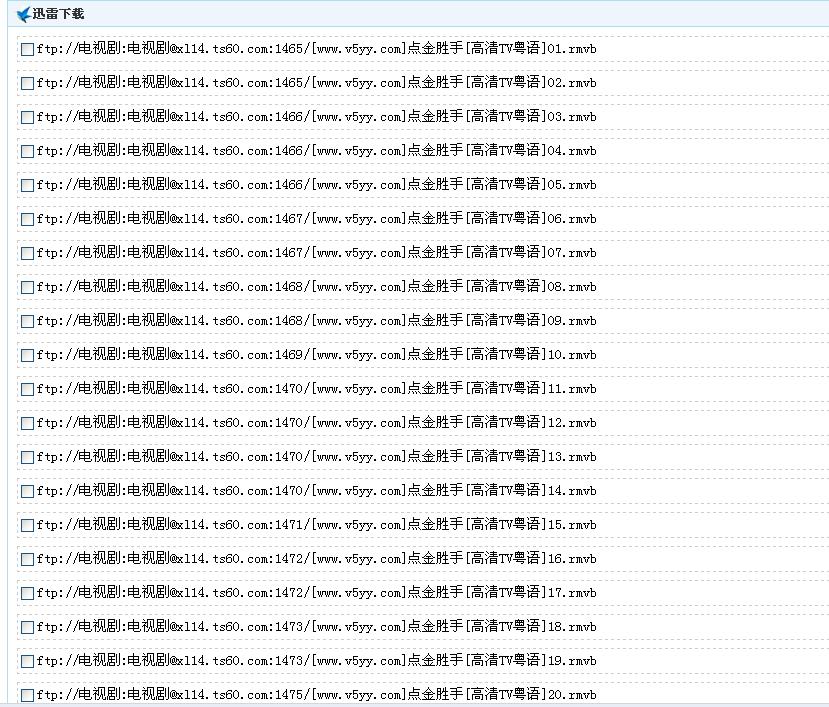Click the ftp link text ending 08.rmvb
This screenshot has height=707, width=829.
317,287
